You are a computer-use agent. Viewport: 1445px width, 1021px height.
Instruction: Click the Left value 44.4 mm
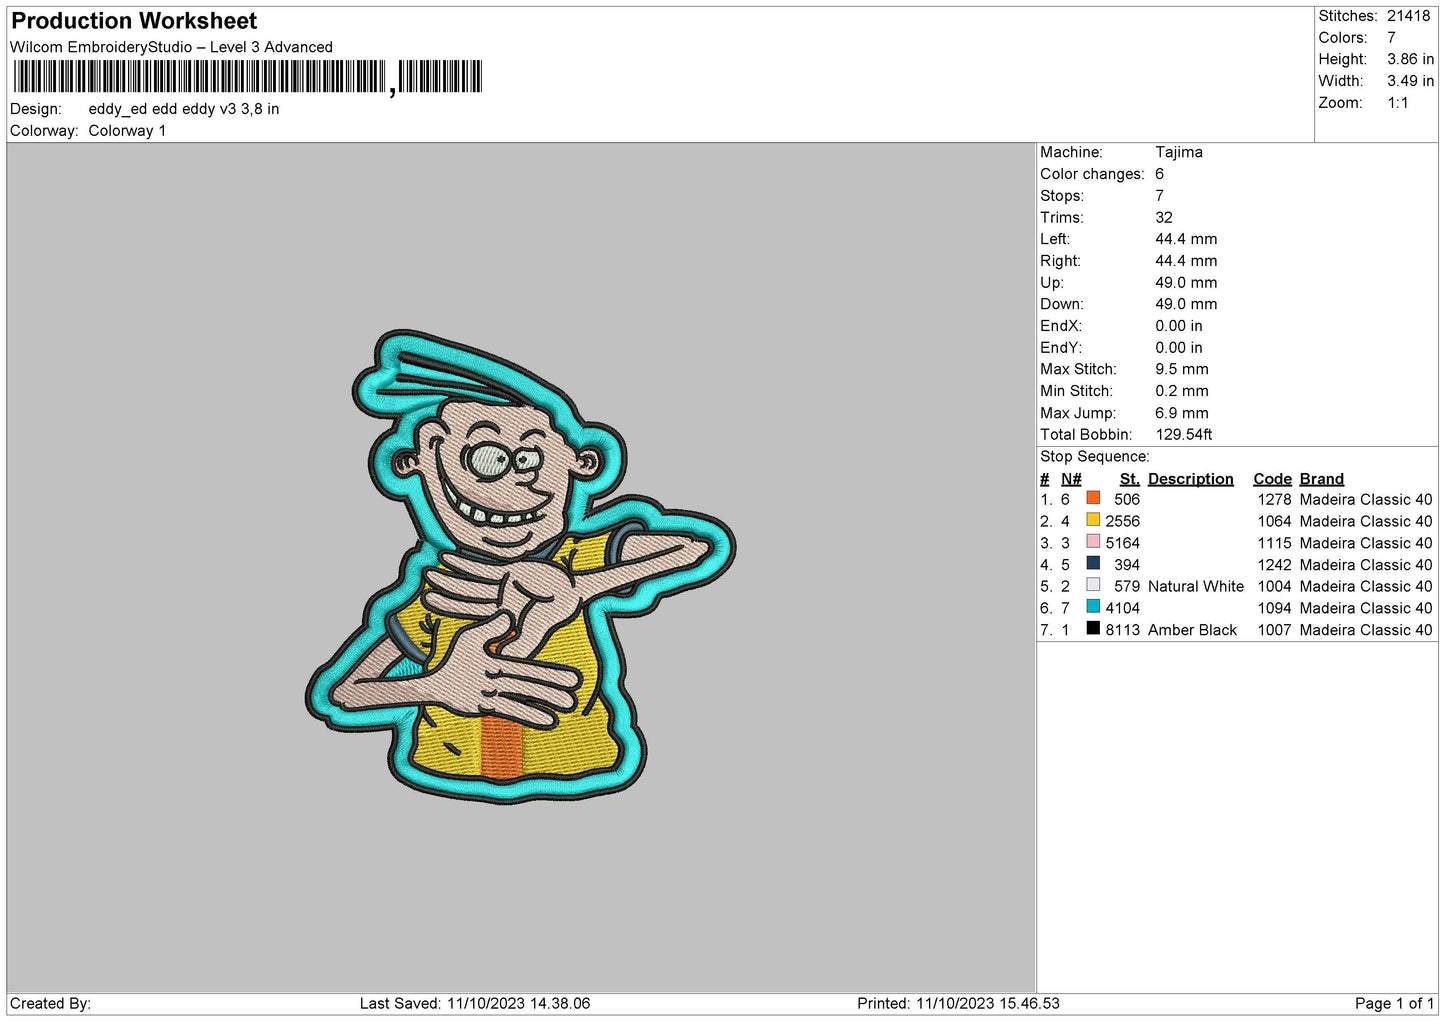tap(1186, 239)
